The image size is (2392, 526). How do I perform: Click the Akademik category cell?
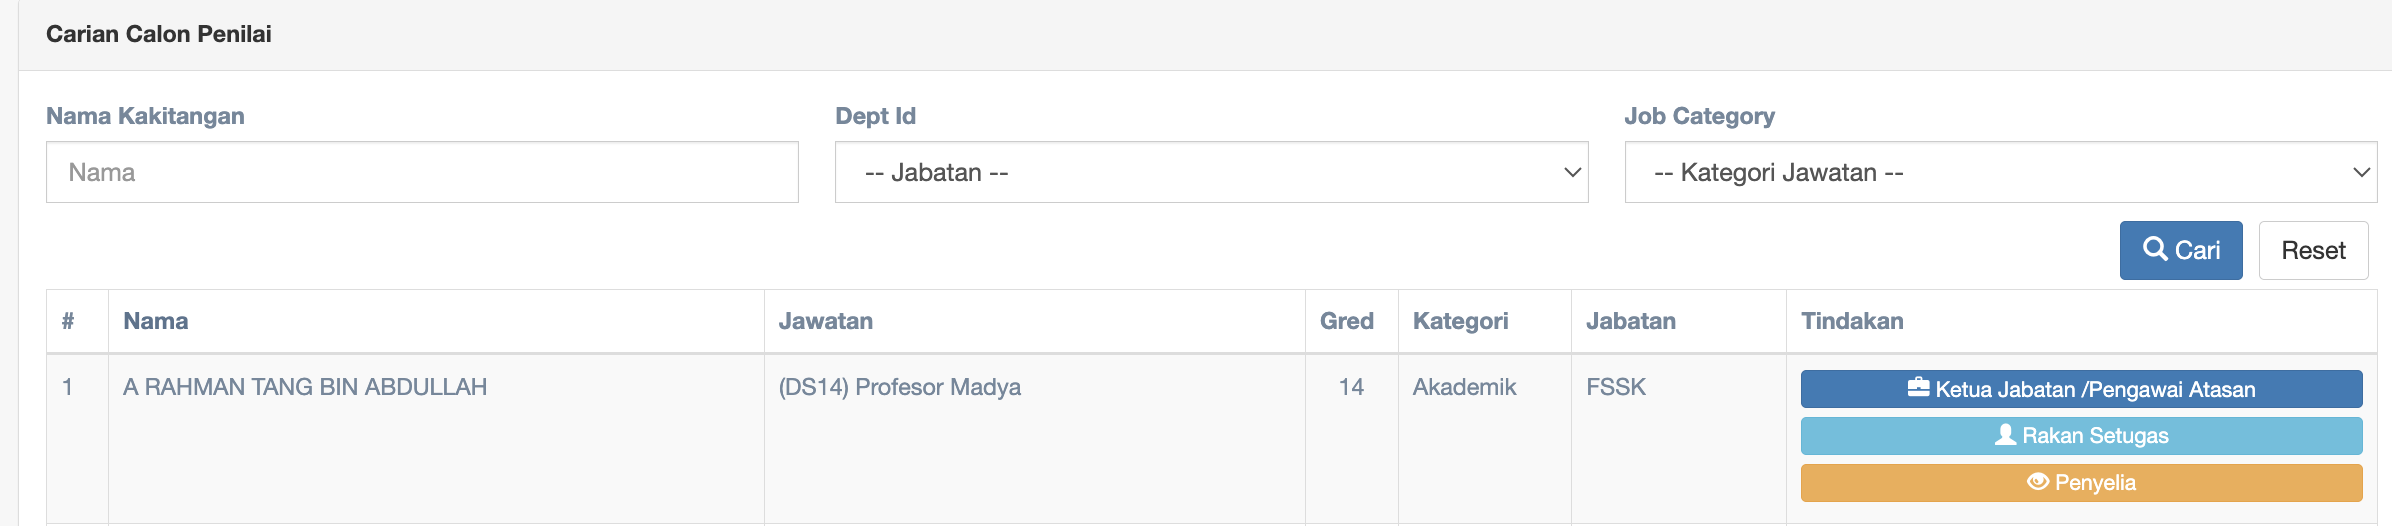pos(1464,387)
